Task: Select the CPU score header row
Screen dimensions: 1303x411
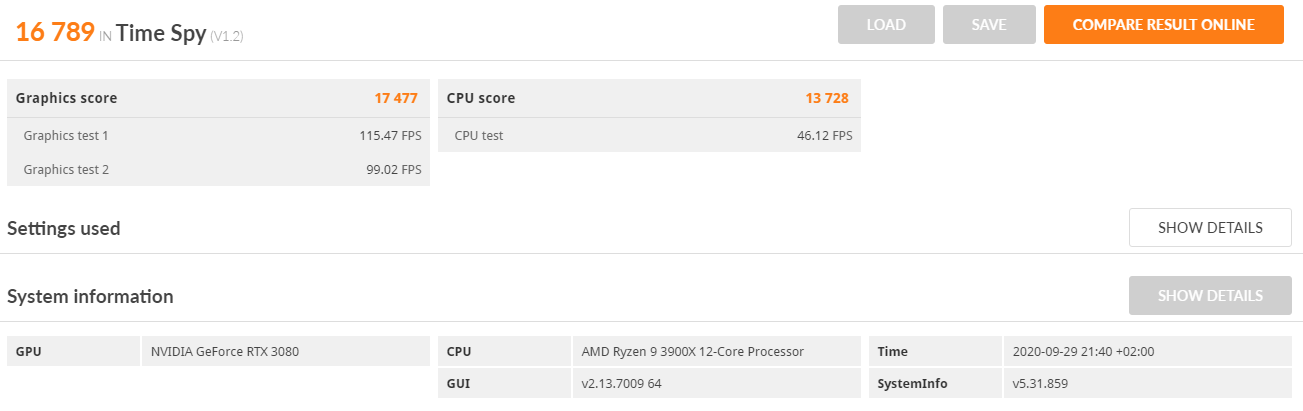Action: coord(649,98)
